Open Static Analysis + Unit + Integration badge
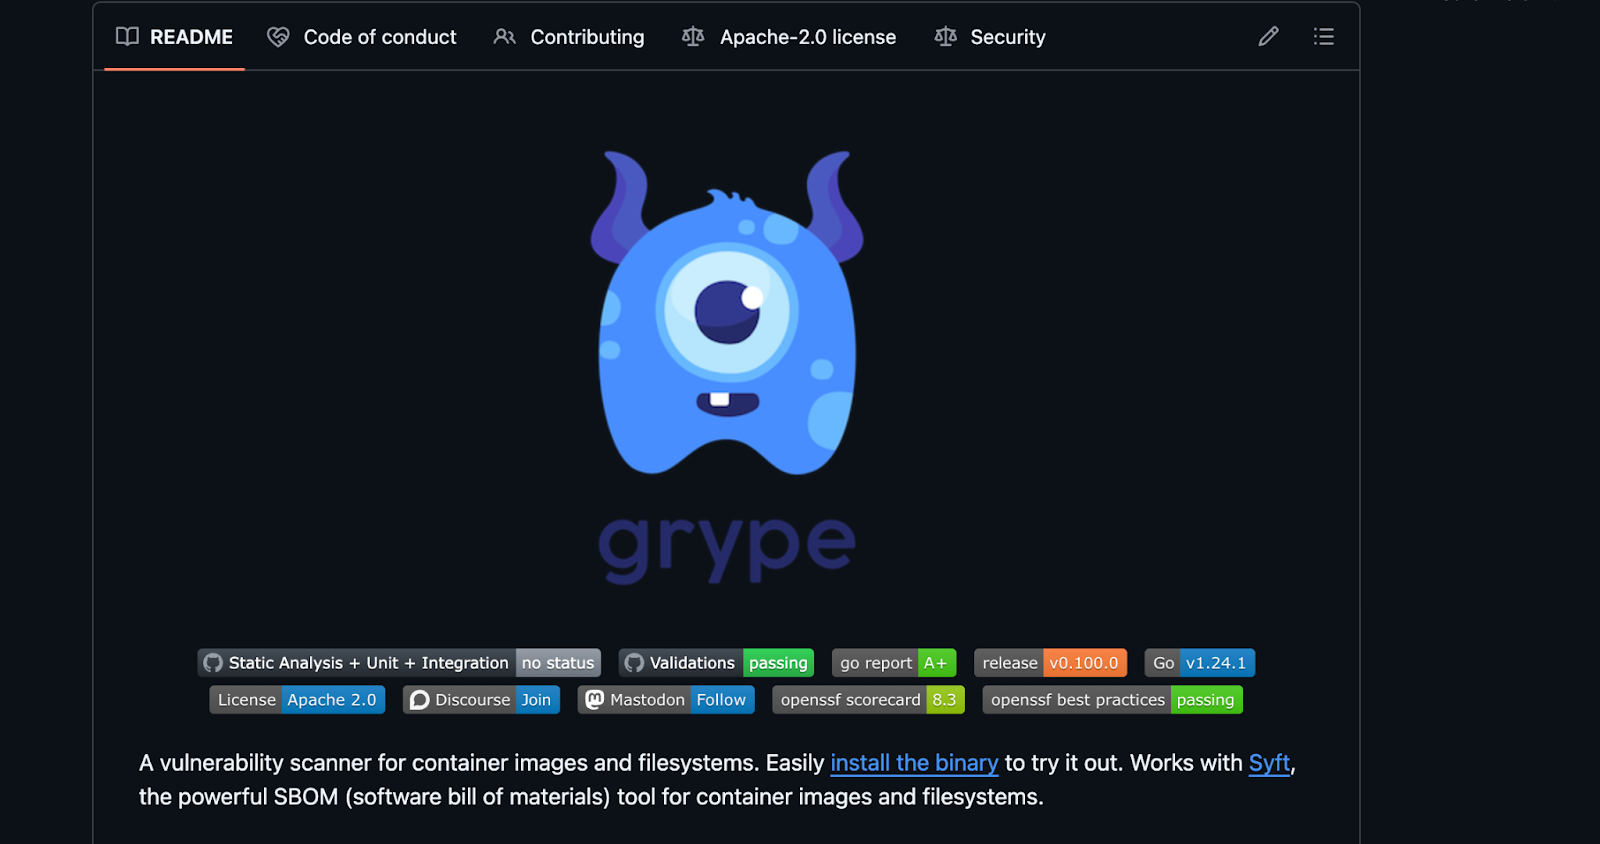The image size is (1600, 844). coord(399,663)
